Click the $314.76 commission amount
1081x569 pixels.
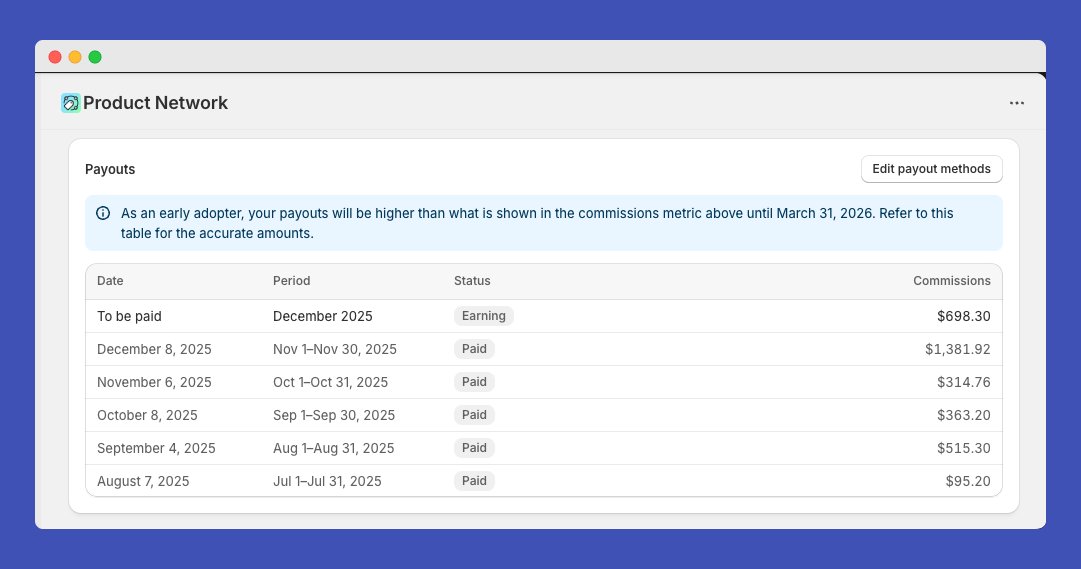[x=964, y=383]
